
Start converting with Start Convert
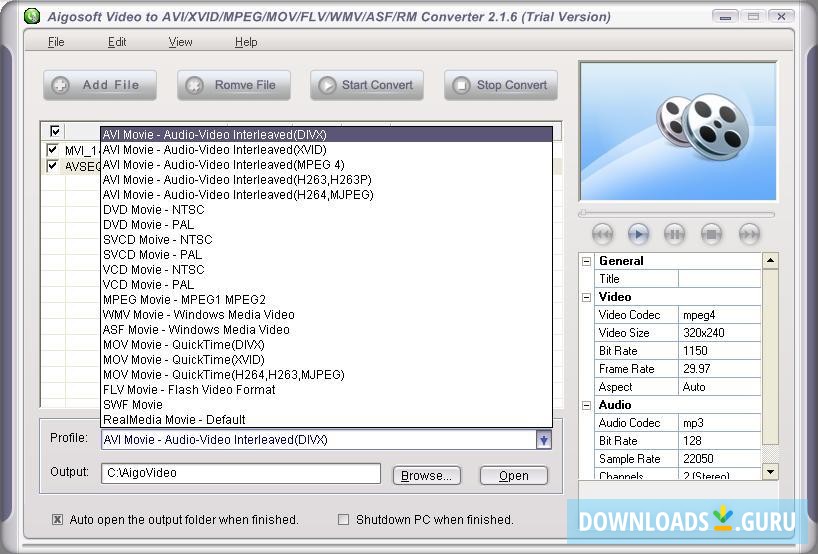coord(367,85)
